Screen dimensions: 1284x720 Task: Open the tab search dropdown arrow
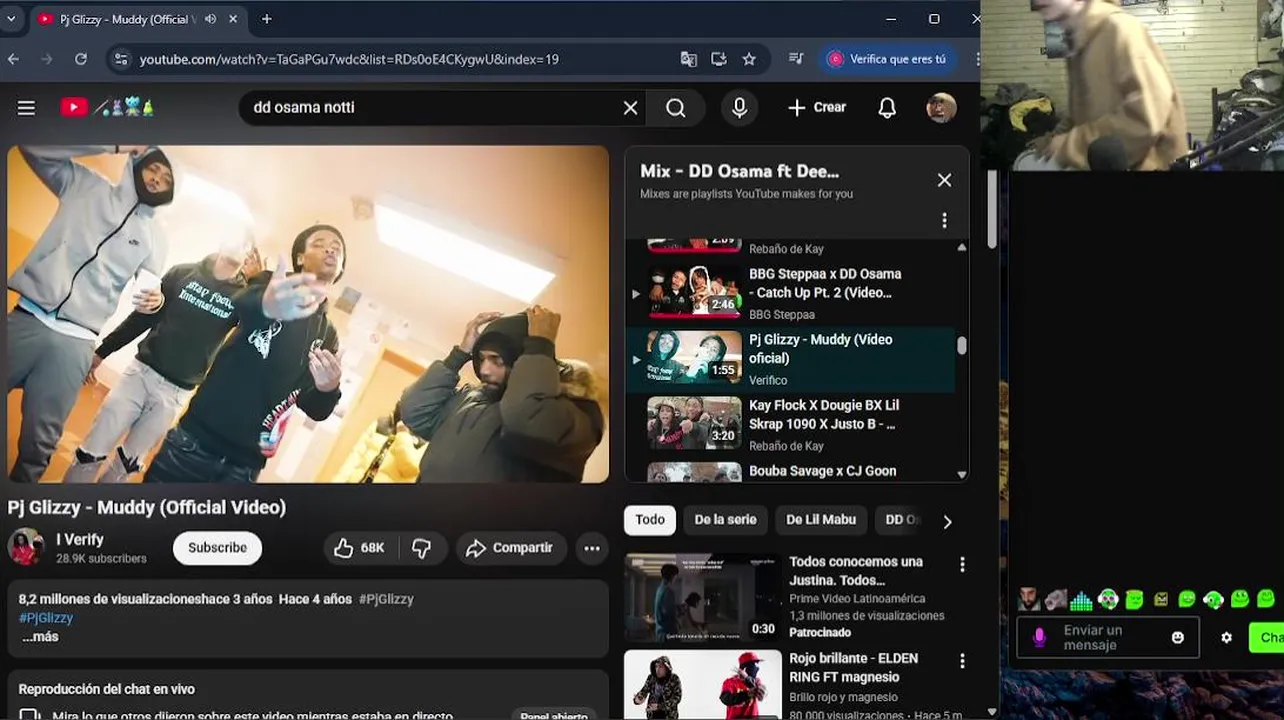tap(10, 19)
